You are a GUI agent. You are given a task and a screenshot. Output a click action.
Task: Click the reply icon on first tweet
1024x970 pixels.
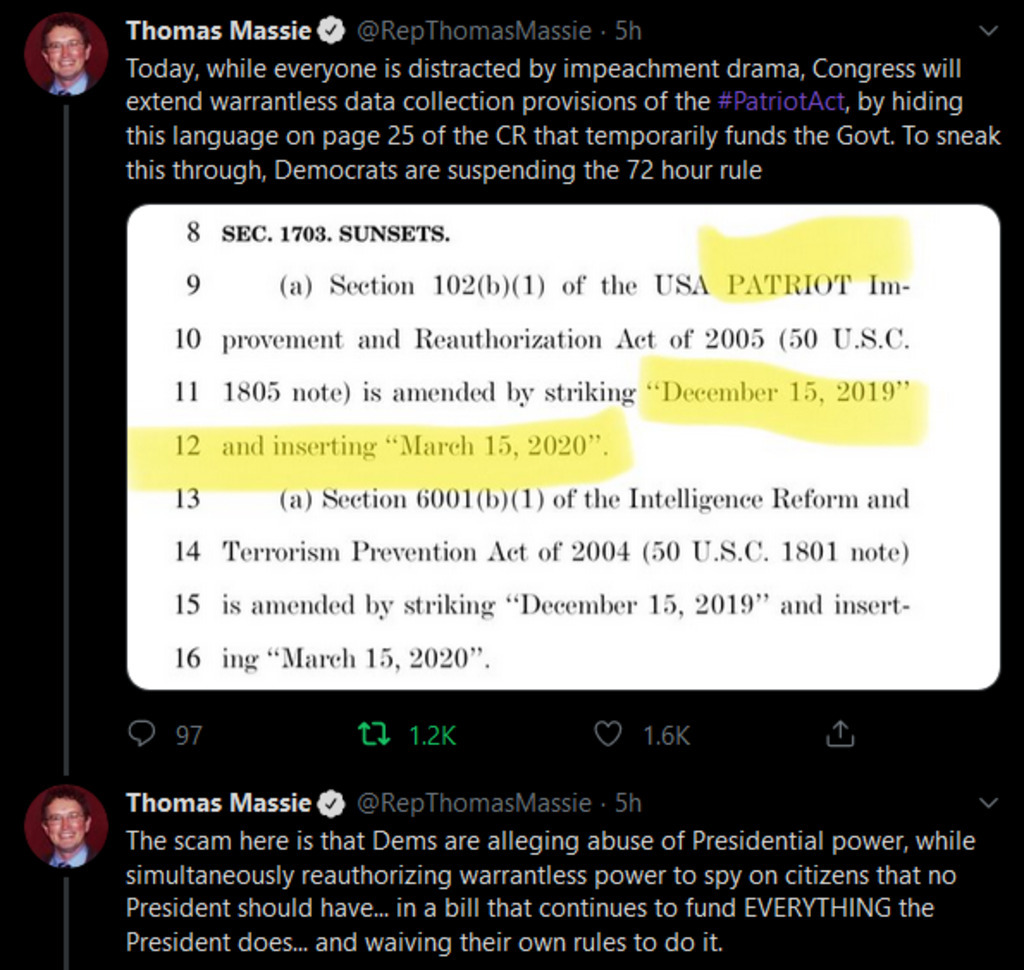[141, 734]
